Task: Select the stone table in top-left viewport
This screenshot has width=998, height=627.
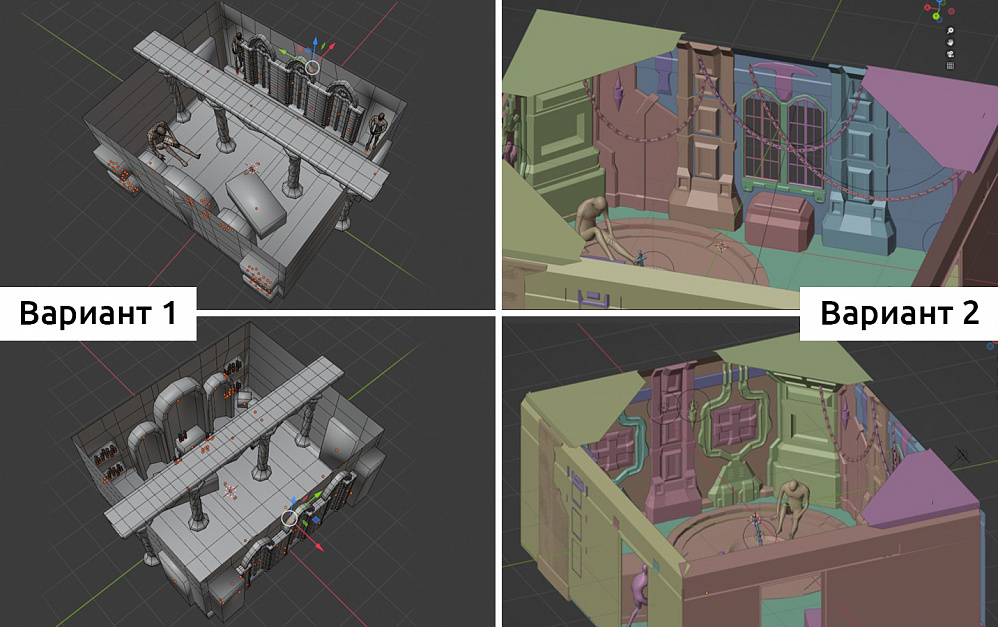Action: (255, 204)
